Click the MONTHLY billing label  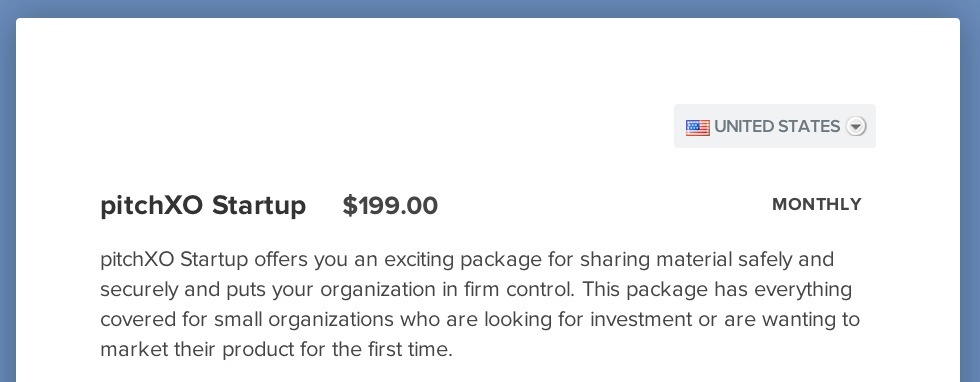coord(817,204)
